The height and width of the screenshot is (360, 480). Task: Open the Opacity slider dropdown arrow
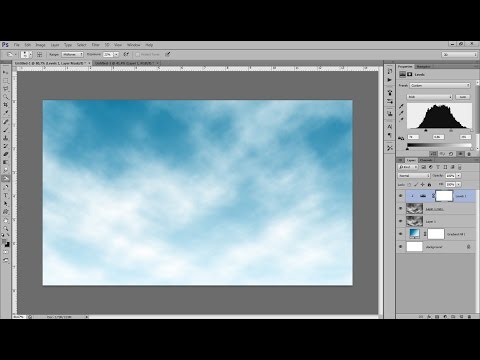click(459, 176)
